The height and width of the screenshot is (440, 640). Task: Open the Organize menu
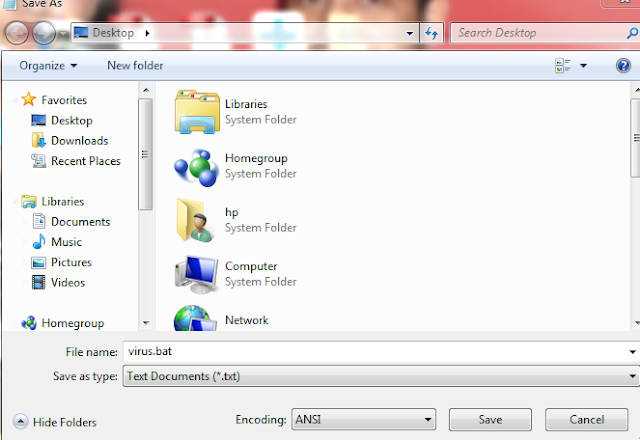point(48,66)
